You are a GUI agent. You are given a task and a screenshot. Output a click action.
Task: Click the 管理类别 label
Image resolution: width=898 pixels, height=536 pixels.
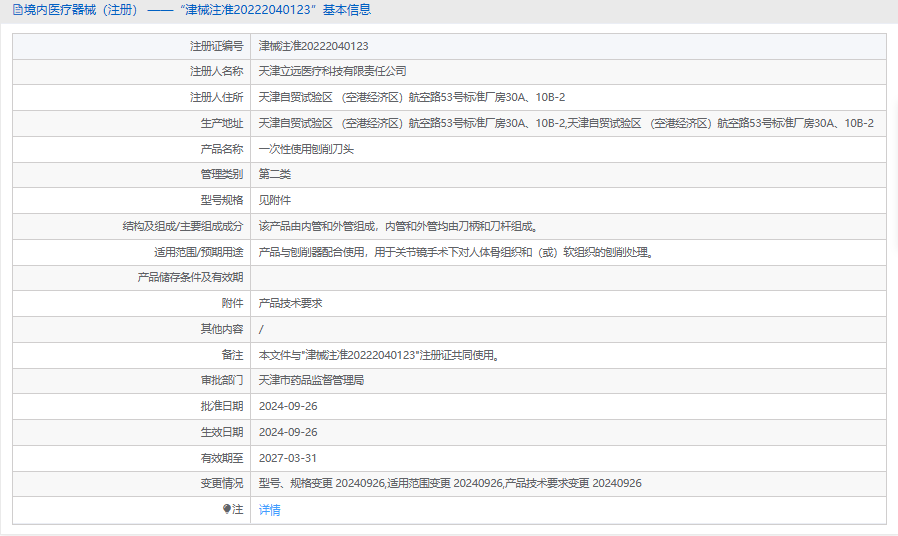(x=222, y=174)
